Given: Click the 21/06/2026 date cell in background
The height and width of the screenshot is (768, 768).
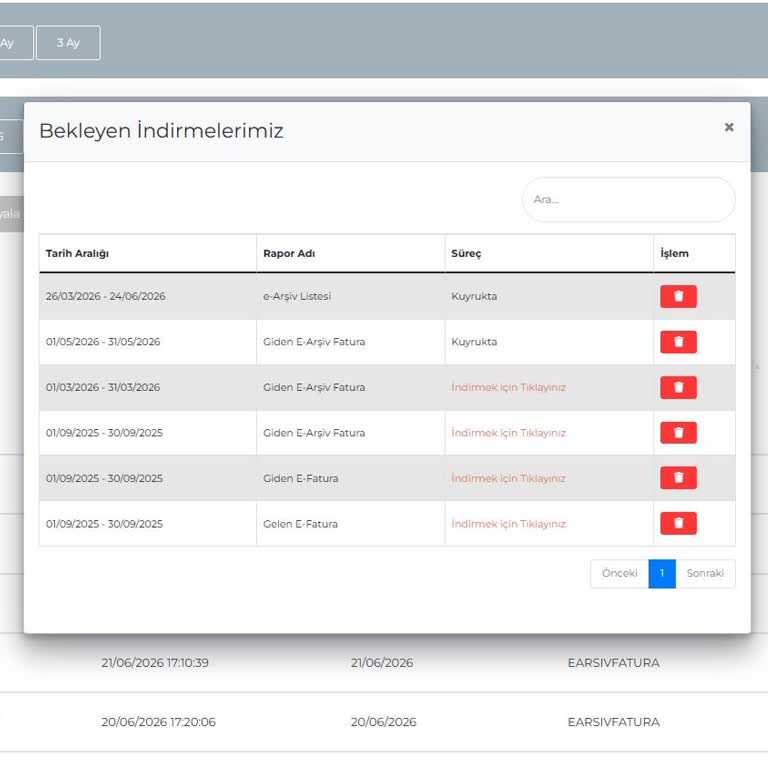Looking at the screenshot, I should pyautogui.click(x=382, y=663).
